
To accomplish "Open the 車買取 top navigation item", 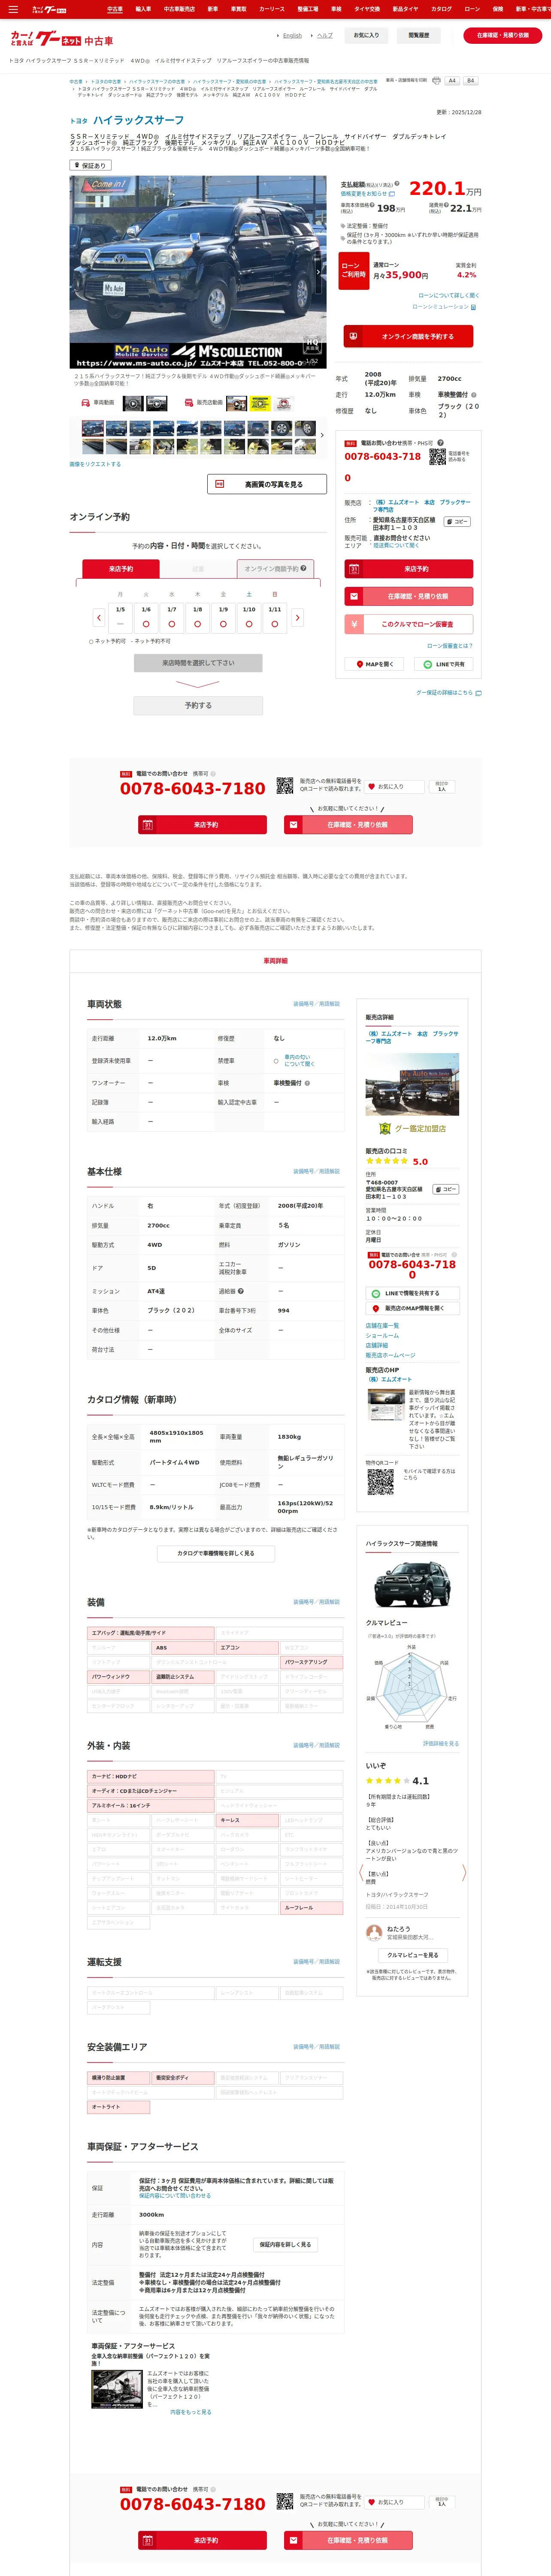I will (238, 9).
